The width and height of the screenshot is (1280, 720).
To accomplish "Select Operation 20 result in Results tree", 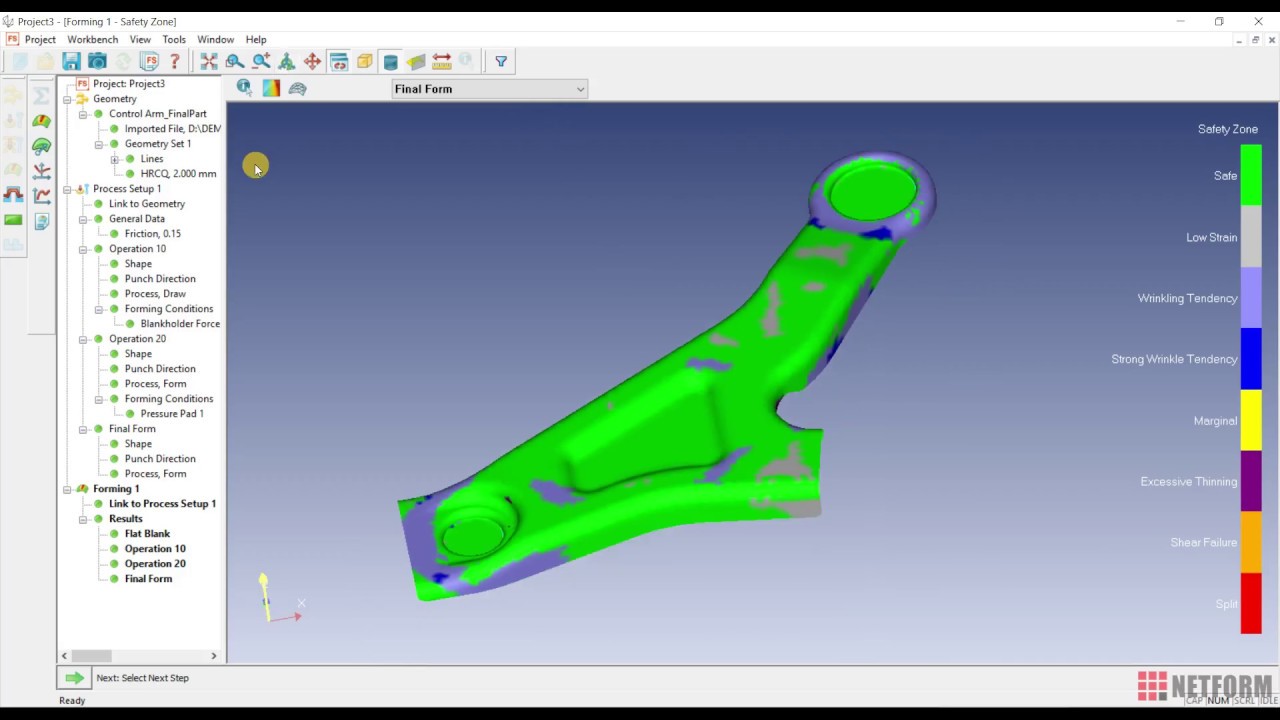I will (155, 564).
